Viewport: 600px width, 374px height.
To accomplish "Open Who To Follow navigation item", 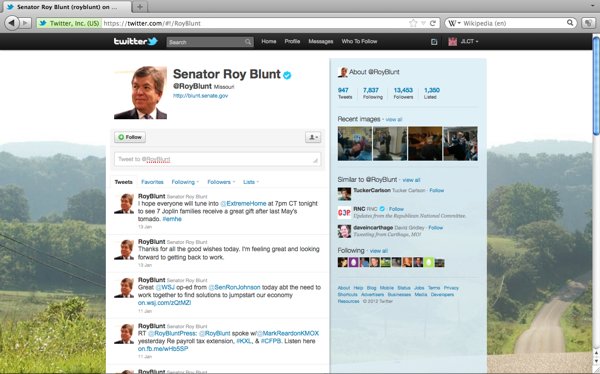I will [359, 41].
